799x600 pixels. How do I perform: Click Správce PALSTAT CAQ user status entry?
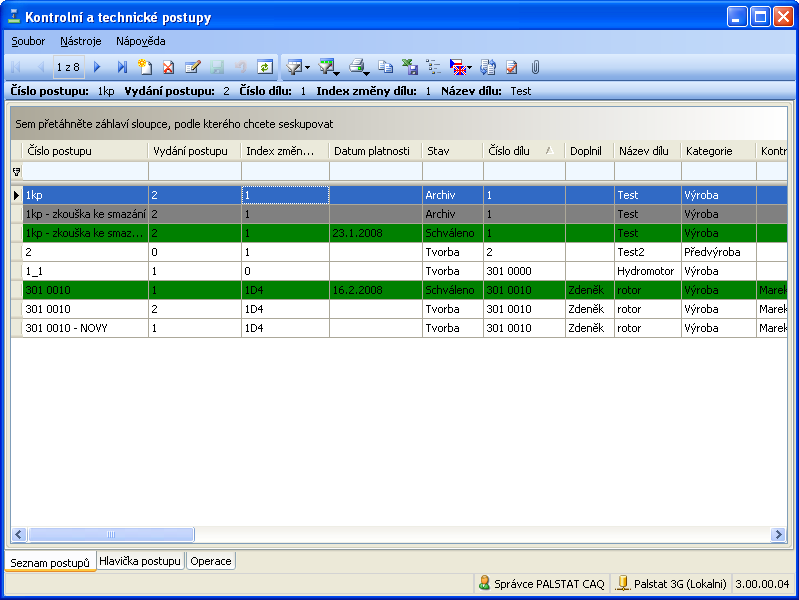(x=542, y=583)
